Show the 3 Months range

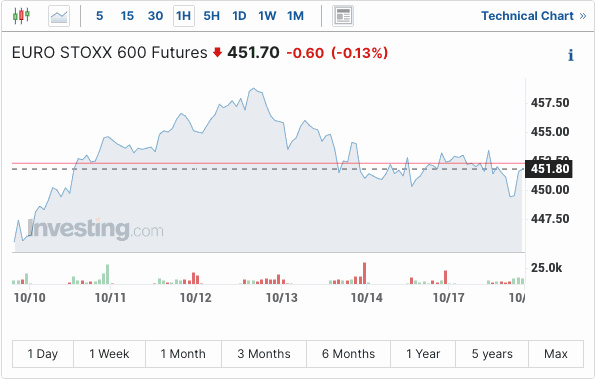tap(264, 354)
